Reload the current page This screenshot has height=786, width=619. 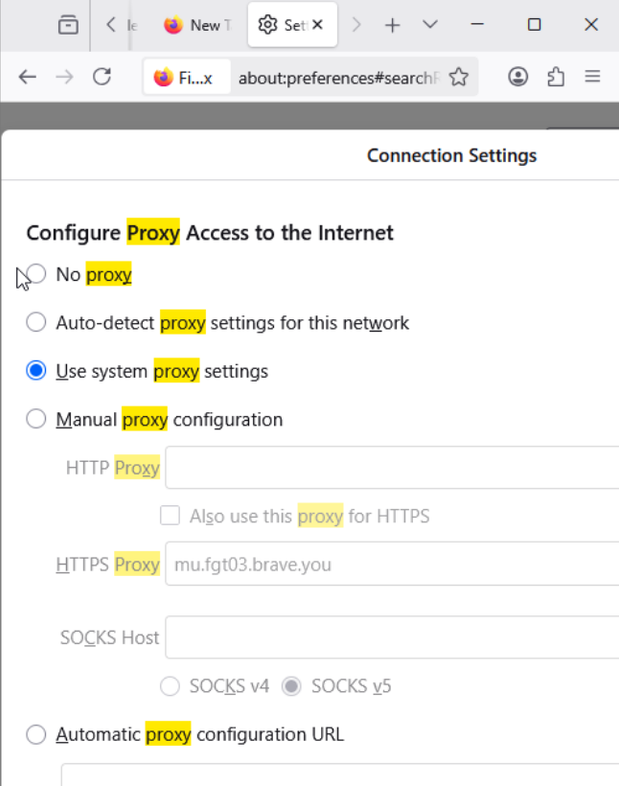[x=101, y=77]
